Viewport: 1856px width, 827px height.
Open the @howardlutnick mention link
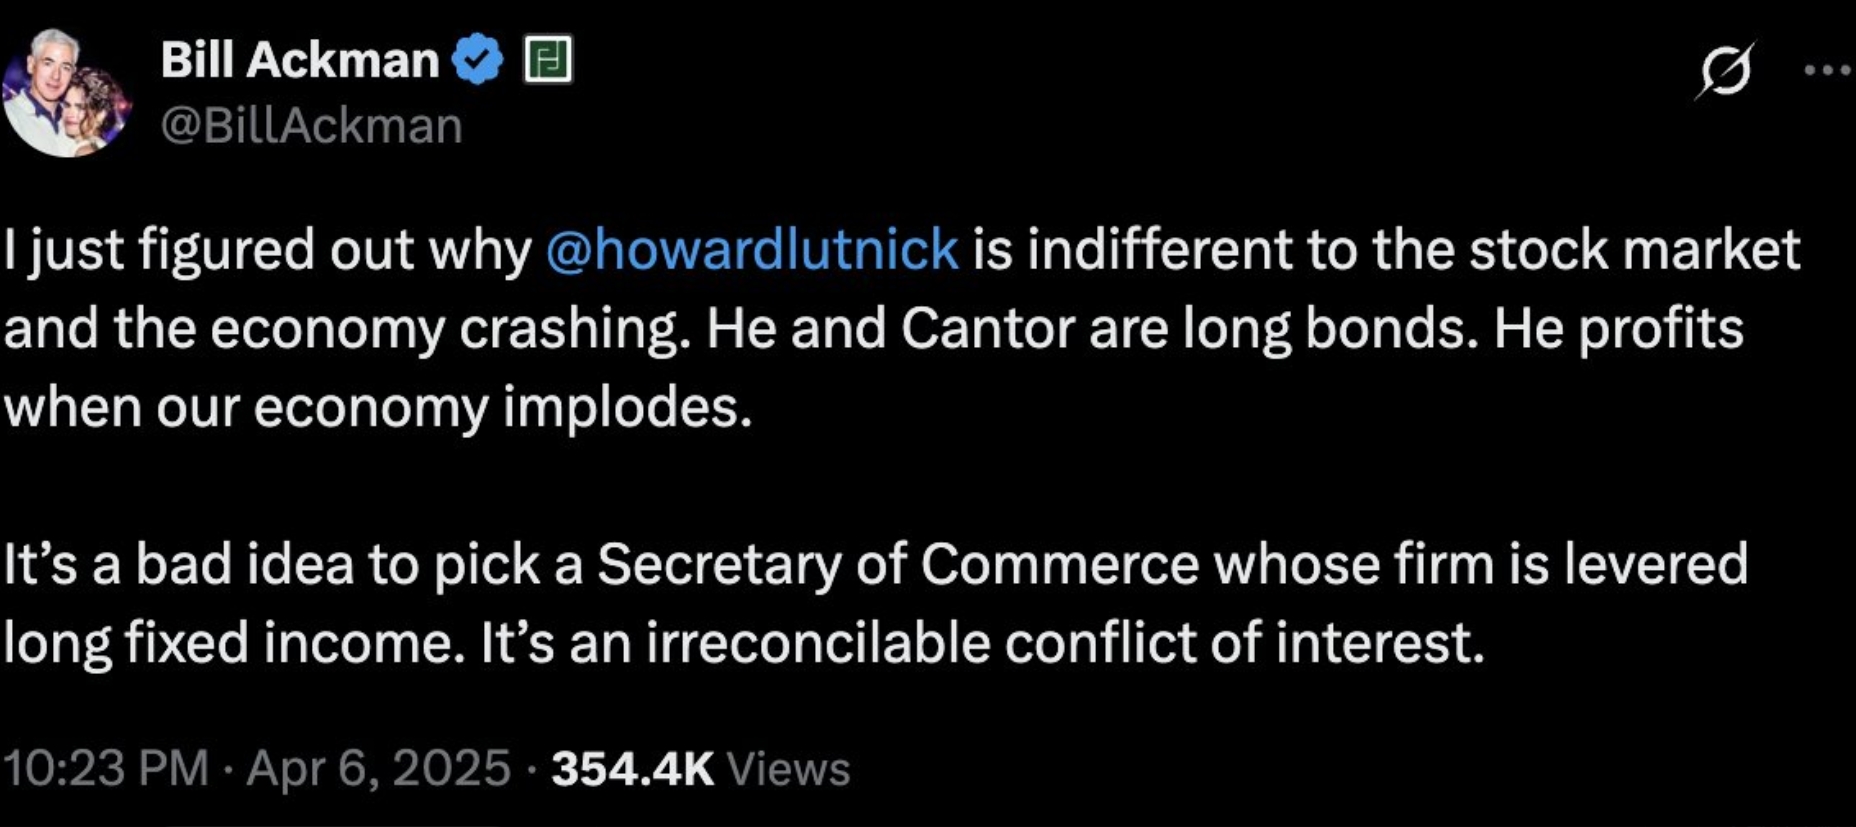pyautogui.click(x=752, y=249)
